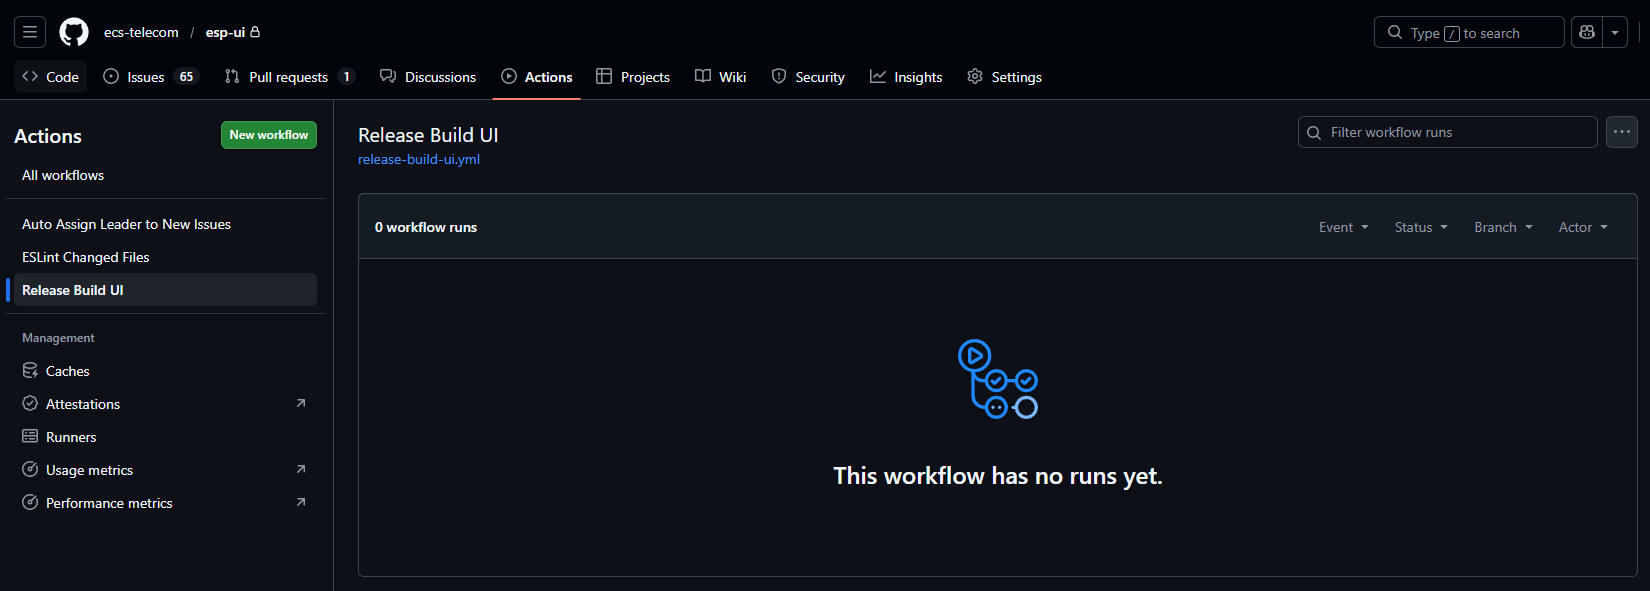Click the Wiki book icon
The height and width of the screenshot is (591, 1650).
(x=703, y=76)
